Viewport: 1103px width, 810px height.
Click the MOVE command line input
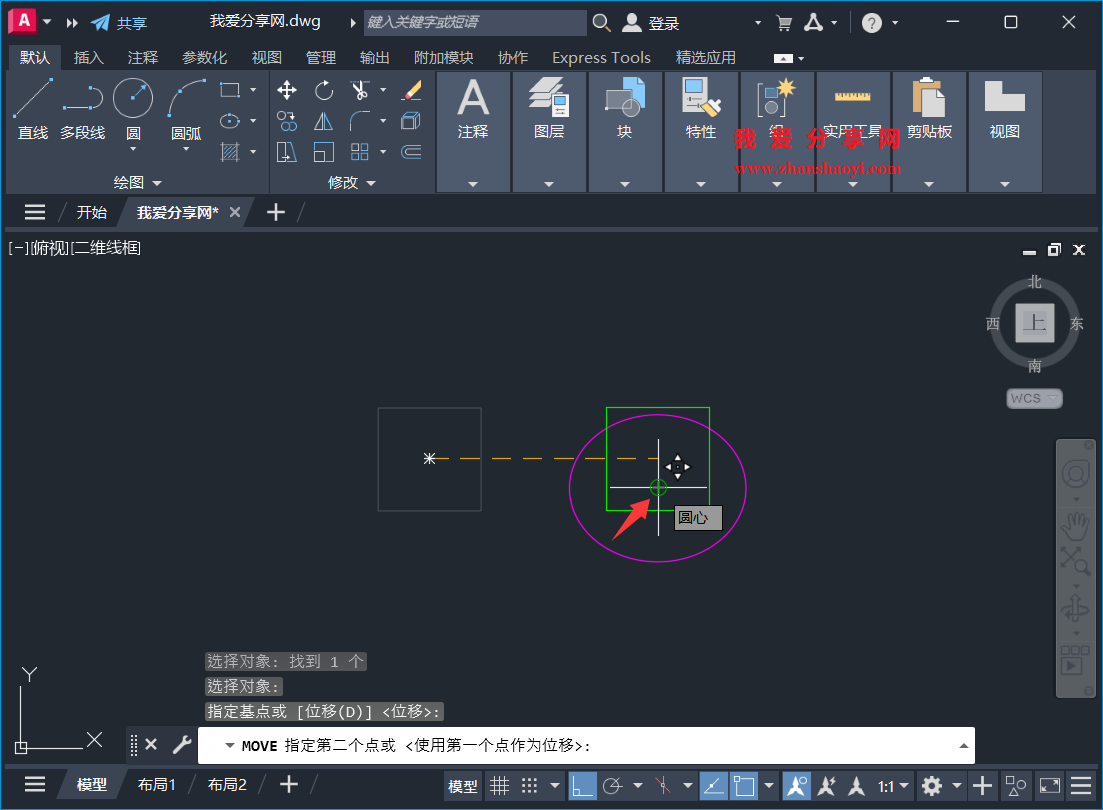tap(586, 745)
